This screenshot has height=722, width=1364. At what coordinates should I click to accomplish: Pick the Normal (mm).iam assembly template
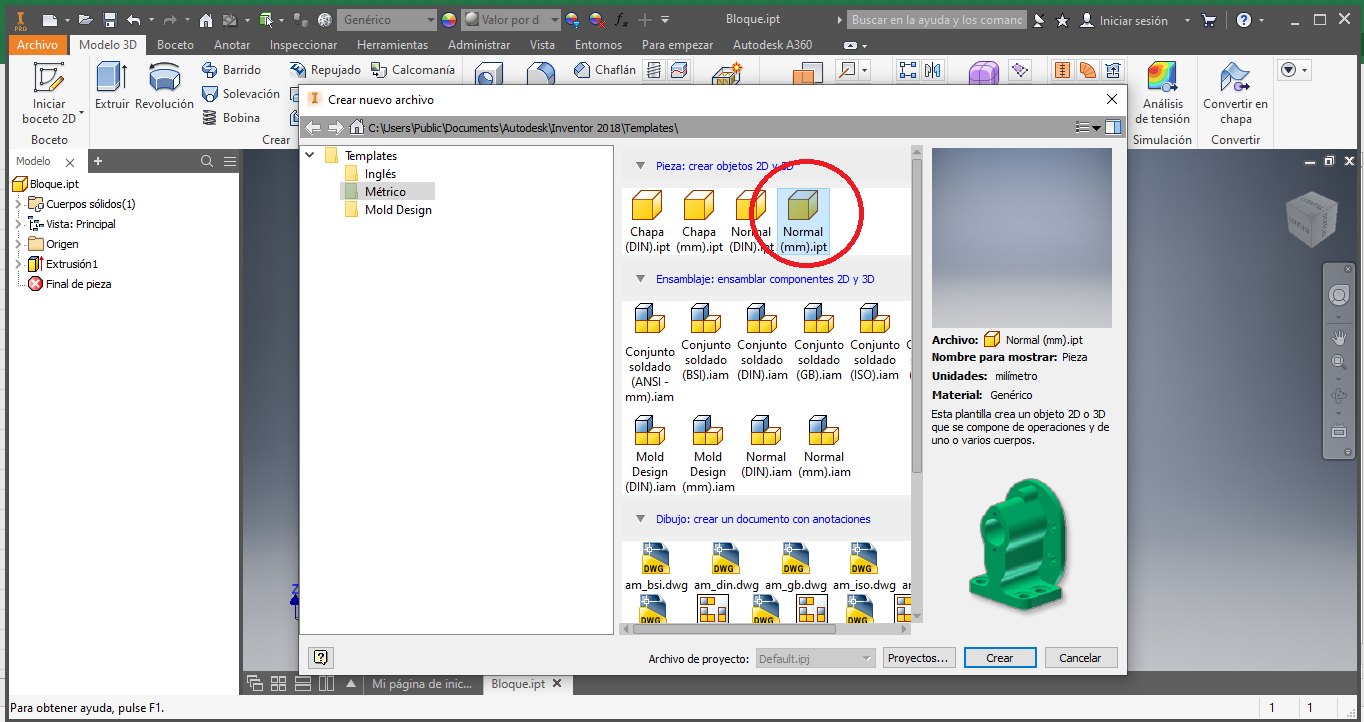pyautogui.click(x=824, y=446)
